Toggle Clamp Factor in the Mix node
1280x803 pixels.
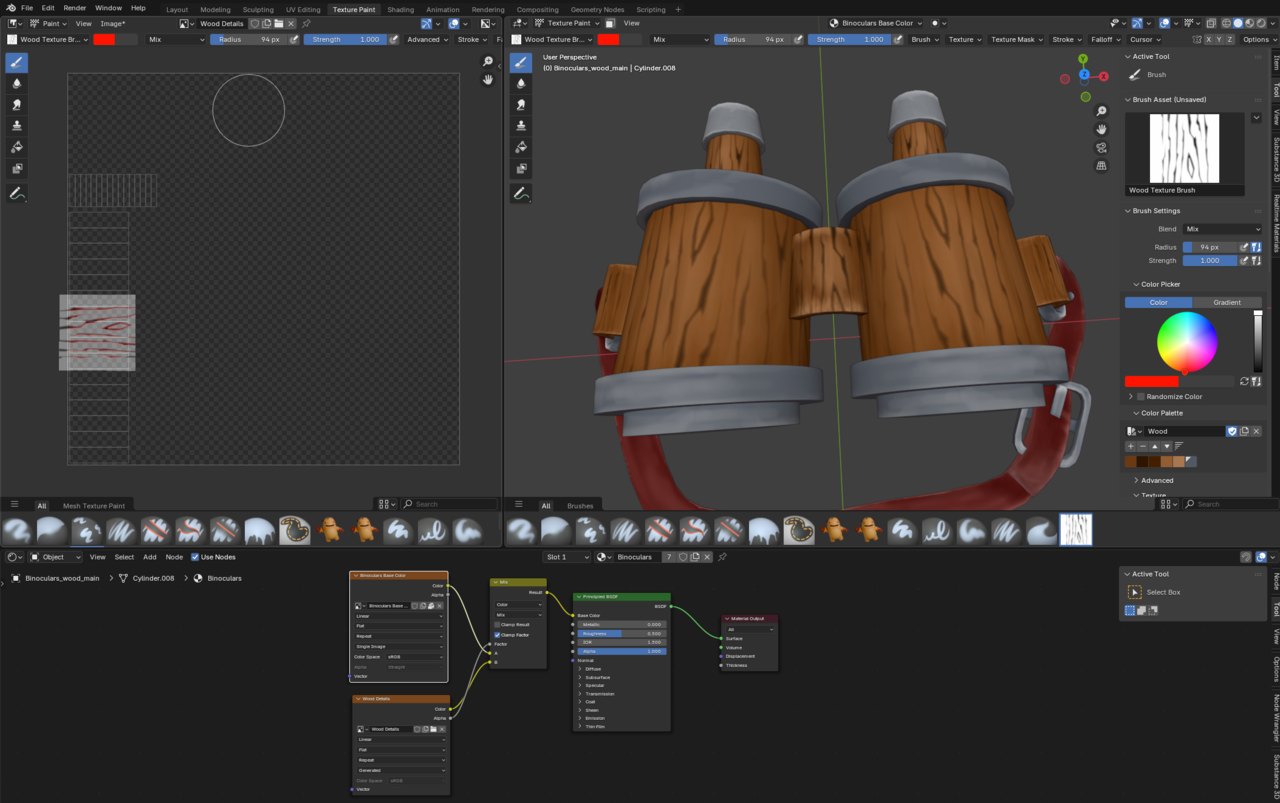498,635
